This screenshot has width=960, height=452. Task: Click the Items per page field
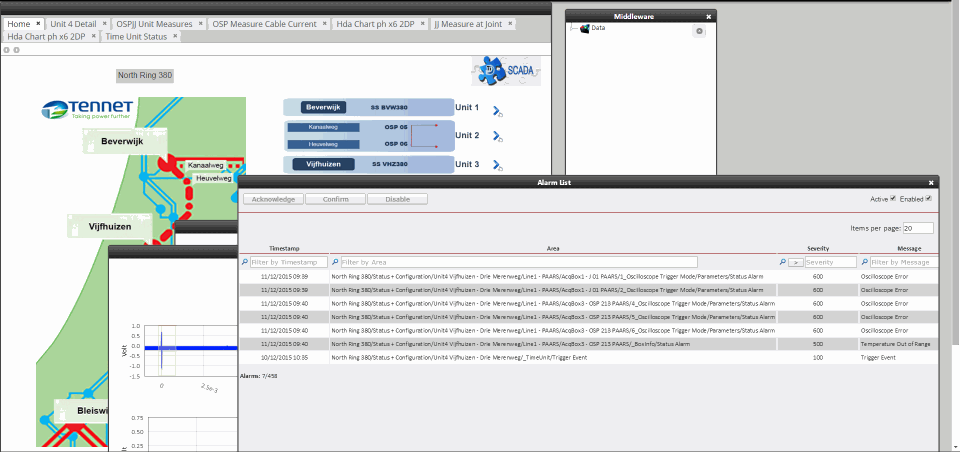(918, 228)
